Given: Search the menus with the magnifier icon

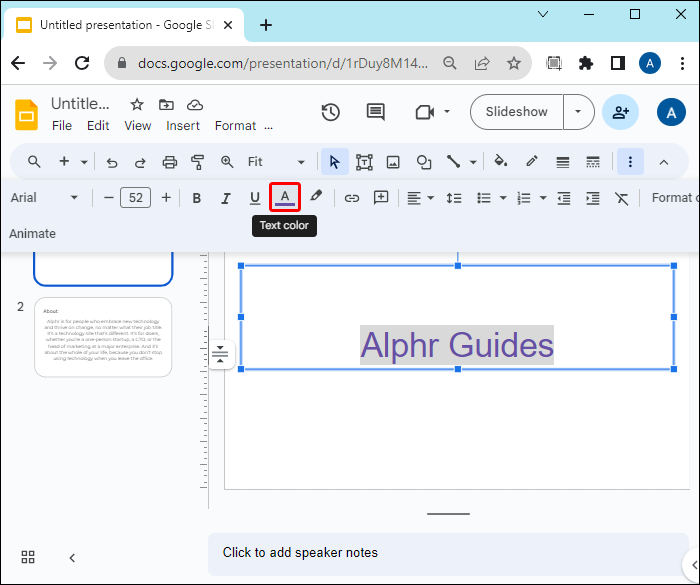Looking at the screenshot, I should [34, 162].
